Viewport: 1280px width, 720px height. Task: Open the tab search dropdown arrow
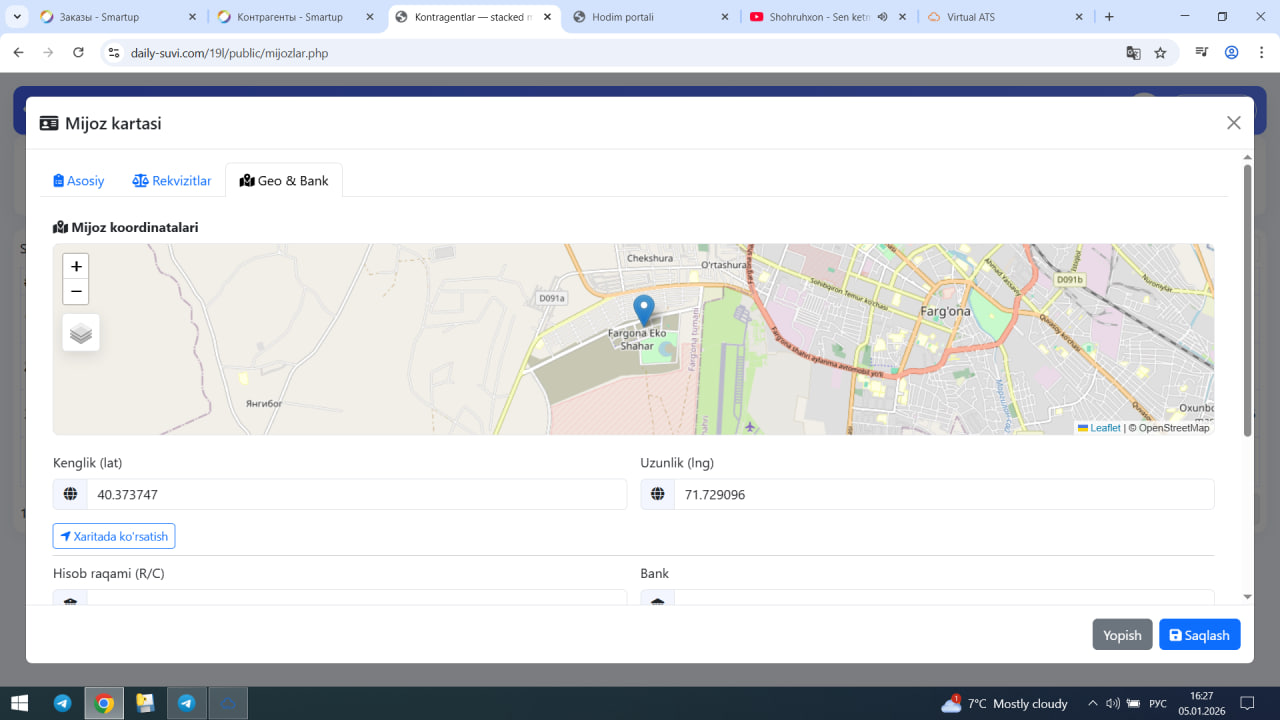point(17,17)
